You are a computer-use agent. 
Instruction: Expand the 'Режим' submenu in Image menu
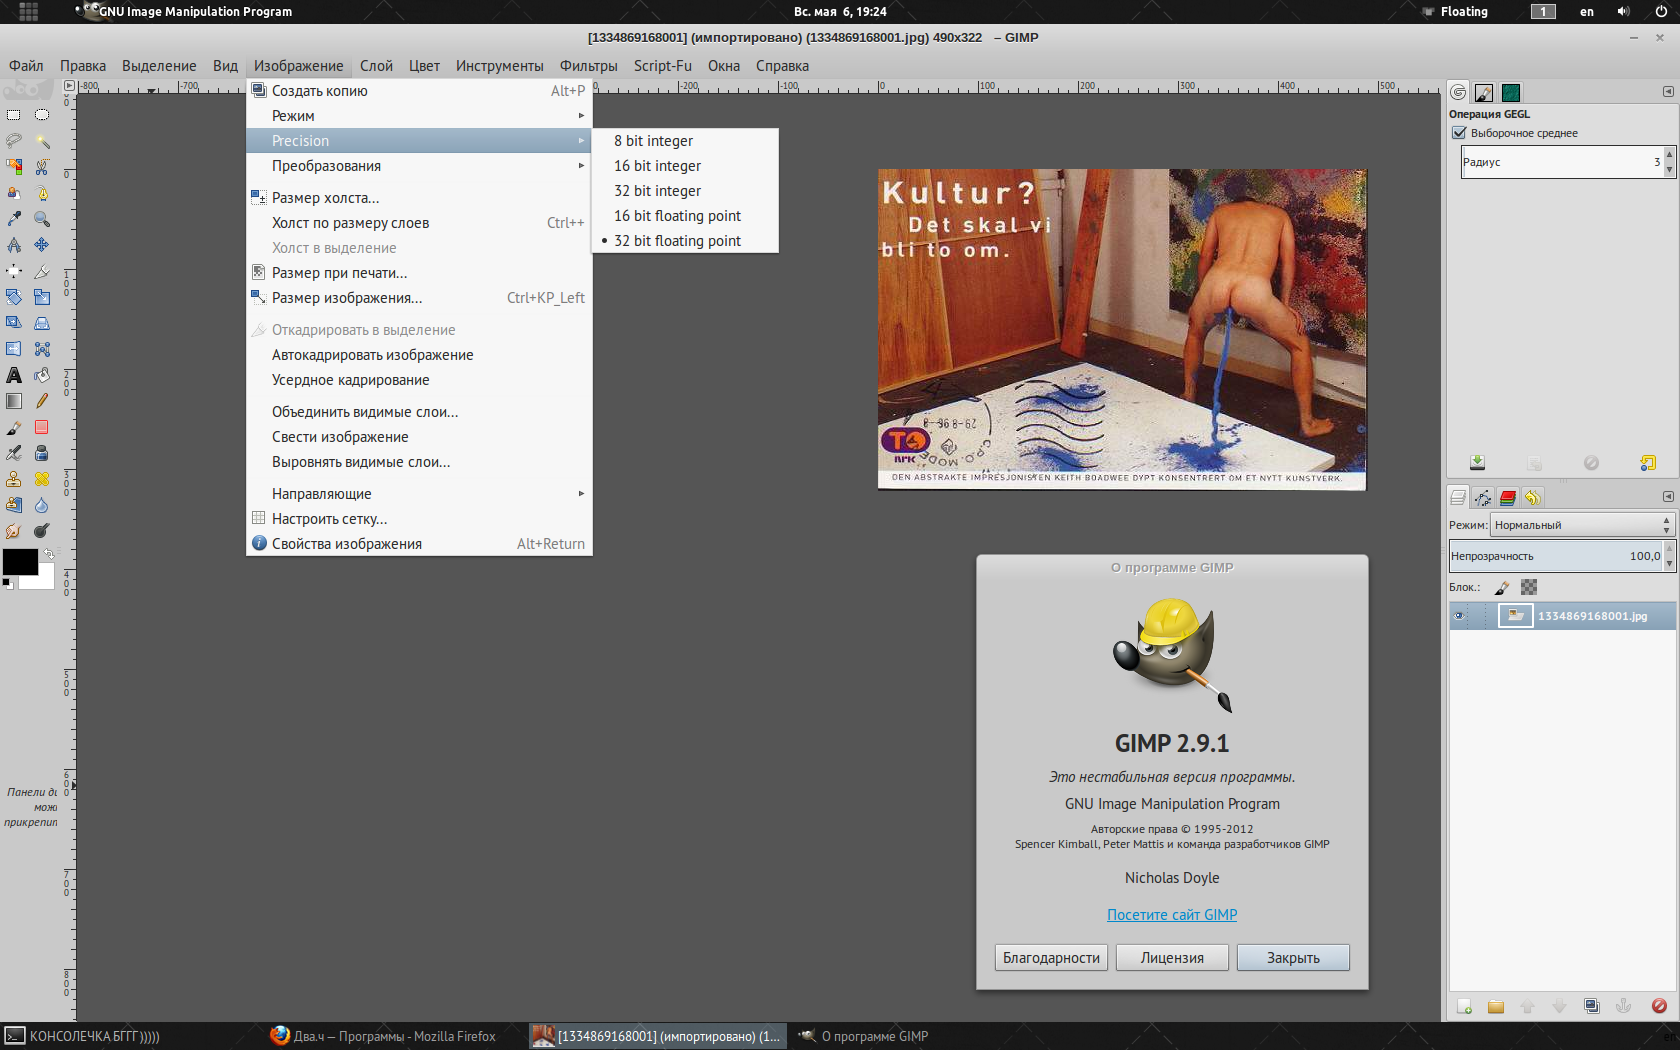419,116
